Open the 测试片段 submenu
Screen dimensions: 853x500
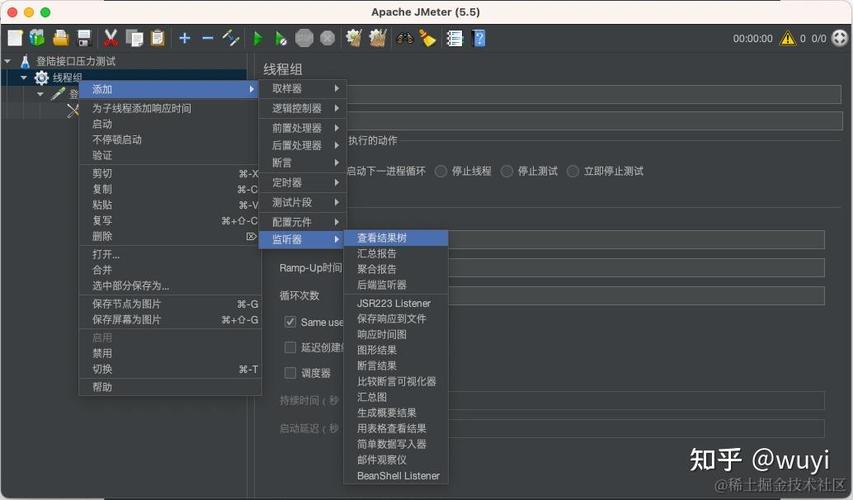click(x=302, y=202)
